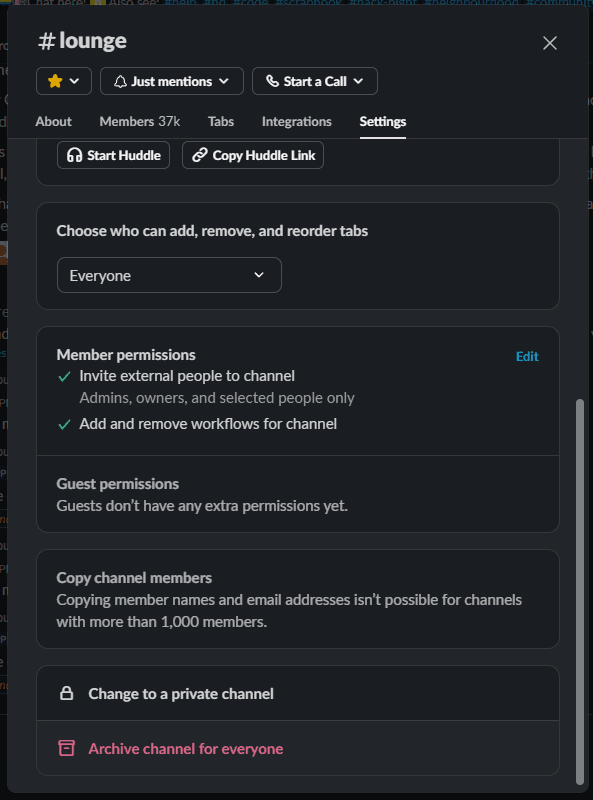Click Edit link for Member permissions
The image size is (593, 800).
[x=527, y=356]
